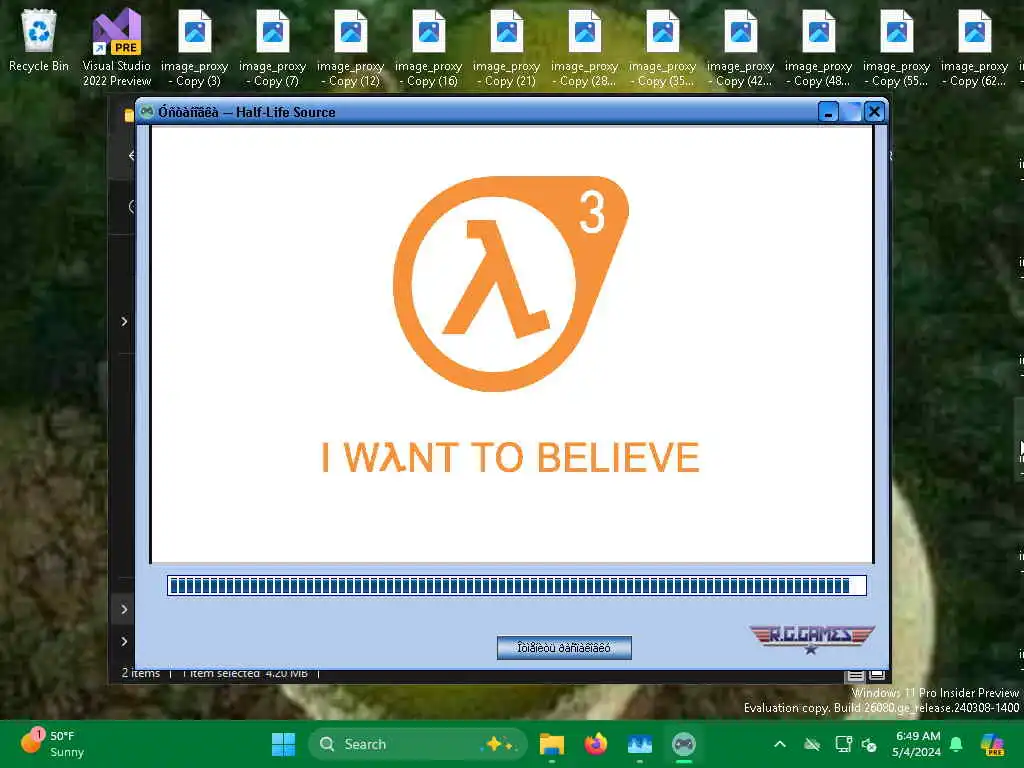The width and height of the screenshot is (1024, 768).
Task: Expand the middle File Explorer tree chevron
Action: pyautogui.click(x=124, y=609)
